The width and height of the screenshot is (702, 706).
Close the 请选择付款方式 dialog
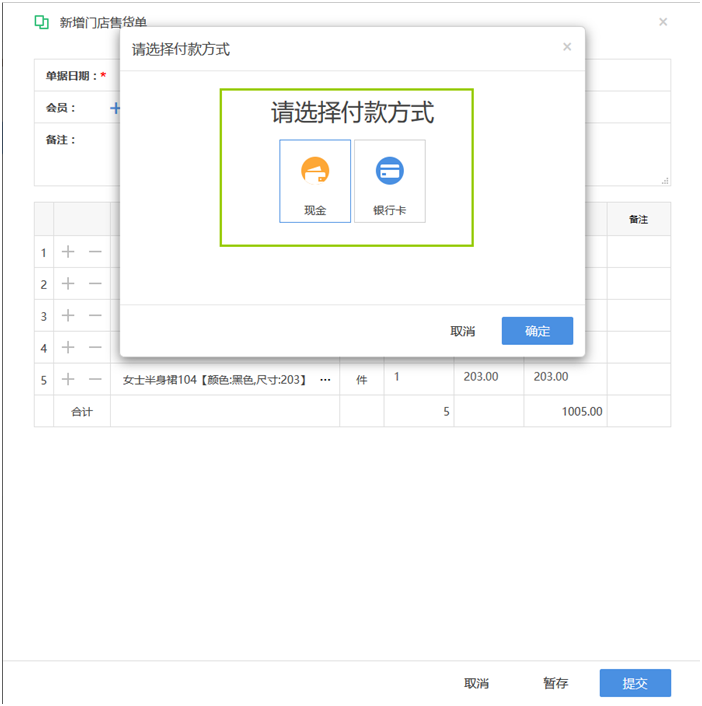(x=567, y=47)
